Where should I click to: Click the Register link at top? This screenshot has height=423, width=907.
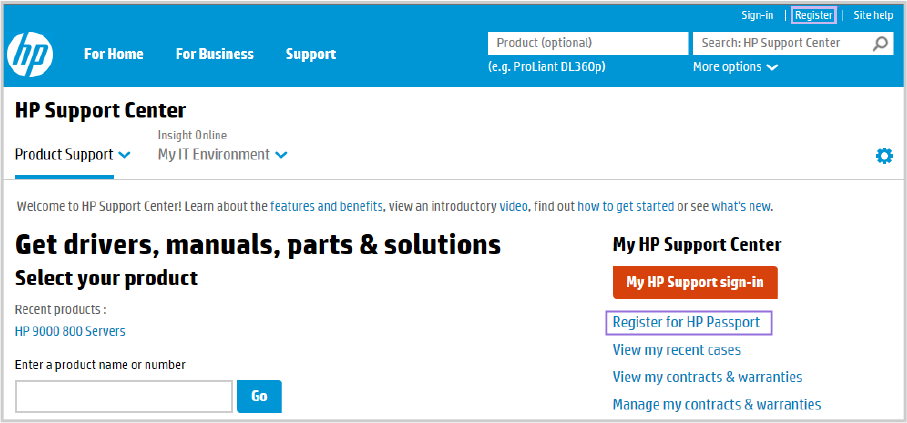point(813,16)
